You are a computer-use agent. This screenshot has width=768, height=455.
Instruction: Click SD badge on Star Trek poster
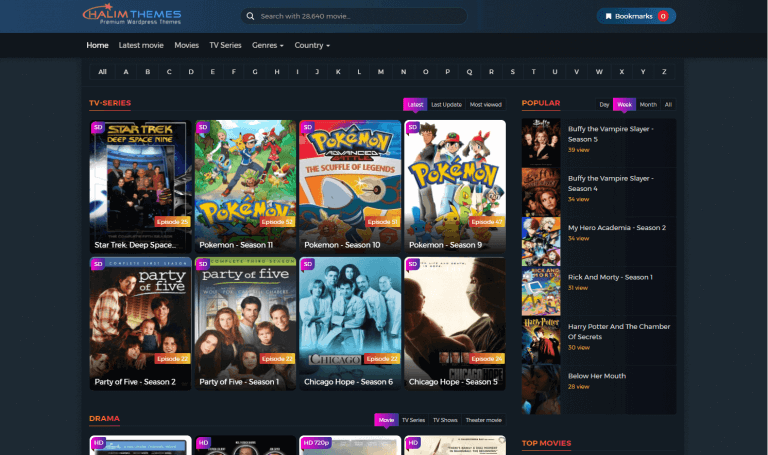point(98,127)
